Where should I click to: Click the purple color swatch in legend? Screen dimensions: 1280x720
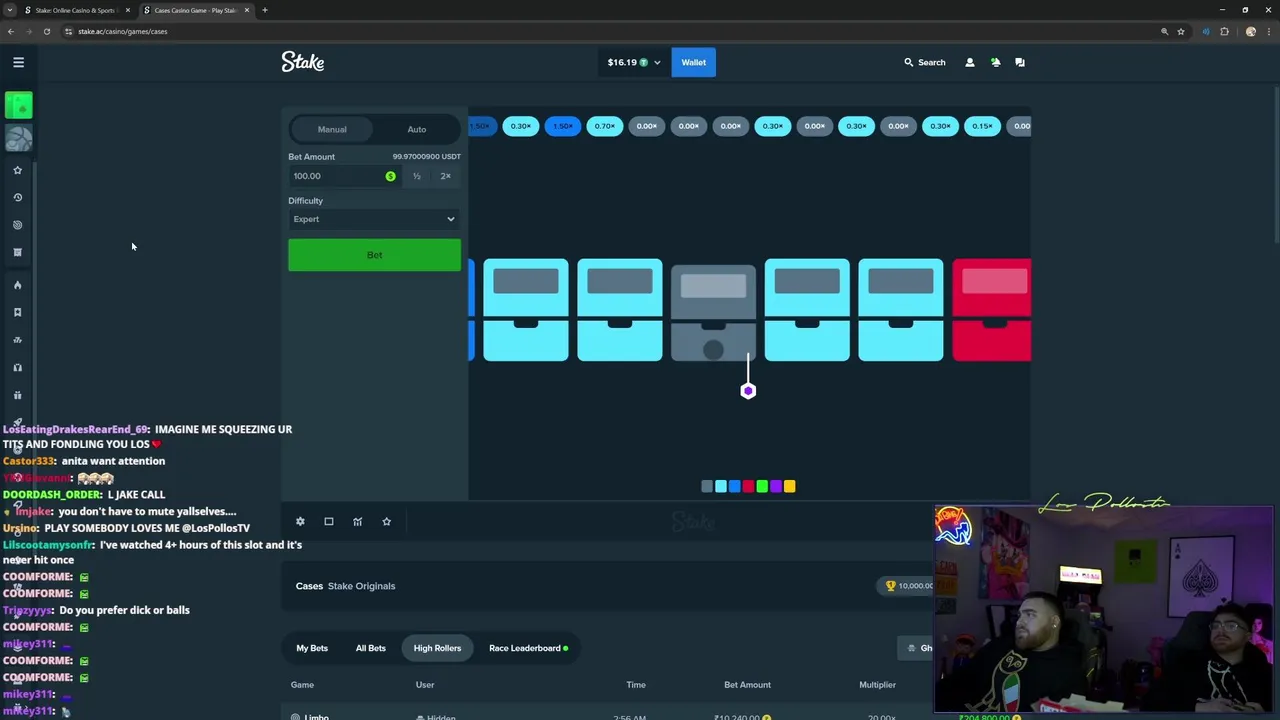pyautogui.click(x=776, y=486)
